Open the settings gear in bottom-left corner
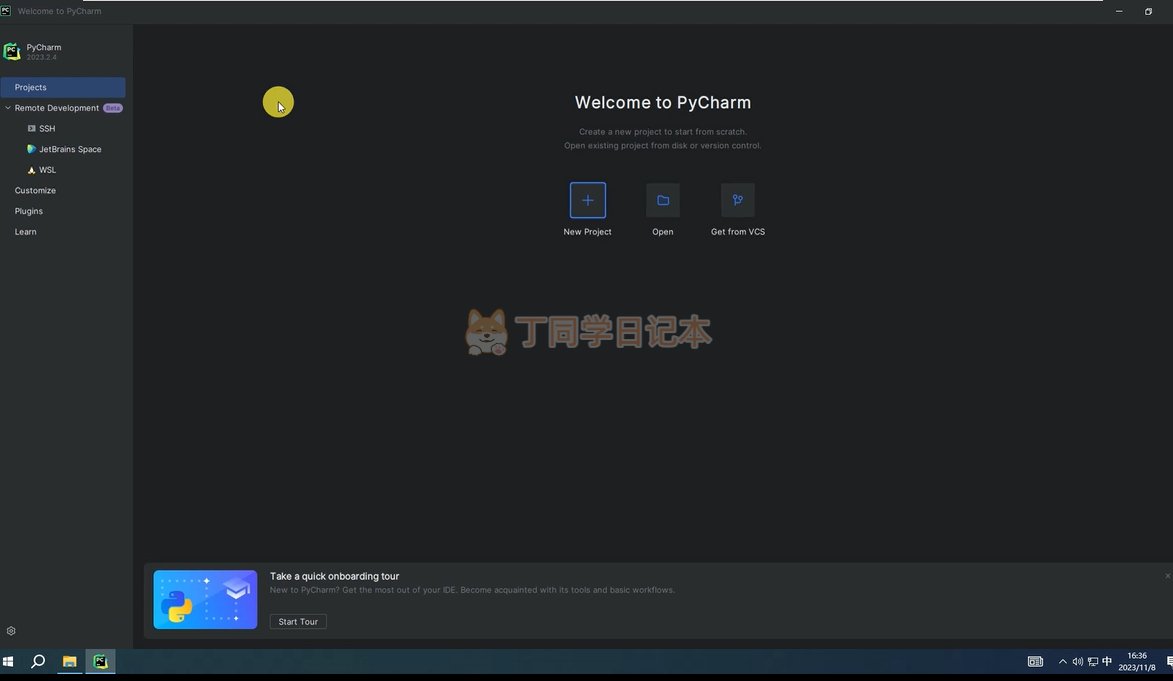Image resolution: width=1173 pixels, height=681 pixels. pos(11,631)
